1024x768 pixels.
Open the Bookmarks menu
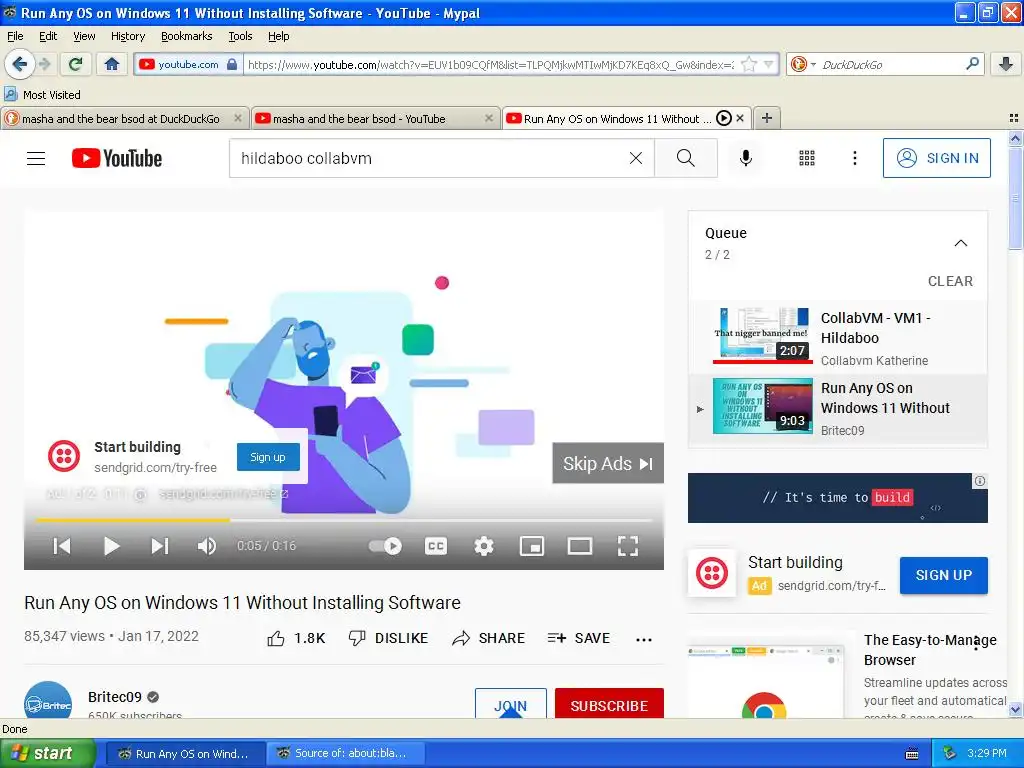tap(187, 36)
